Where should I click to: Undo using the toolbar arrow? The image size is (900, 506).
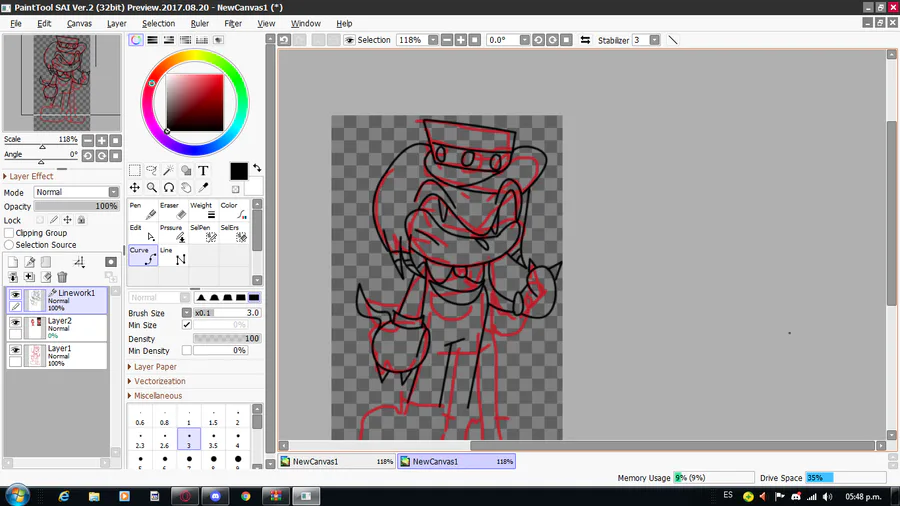point(284,40)
